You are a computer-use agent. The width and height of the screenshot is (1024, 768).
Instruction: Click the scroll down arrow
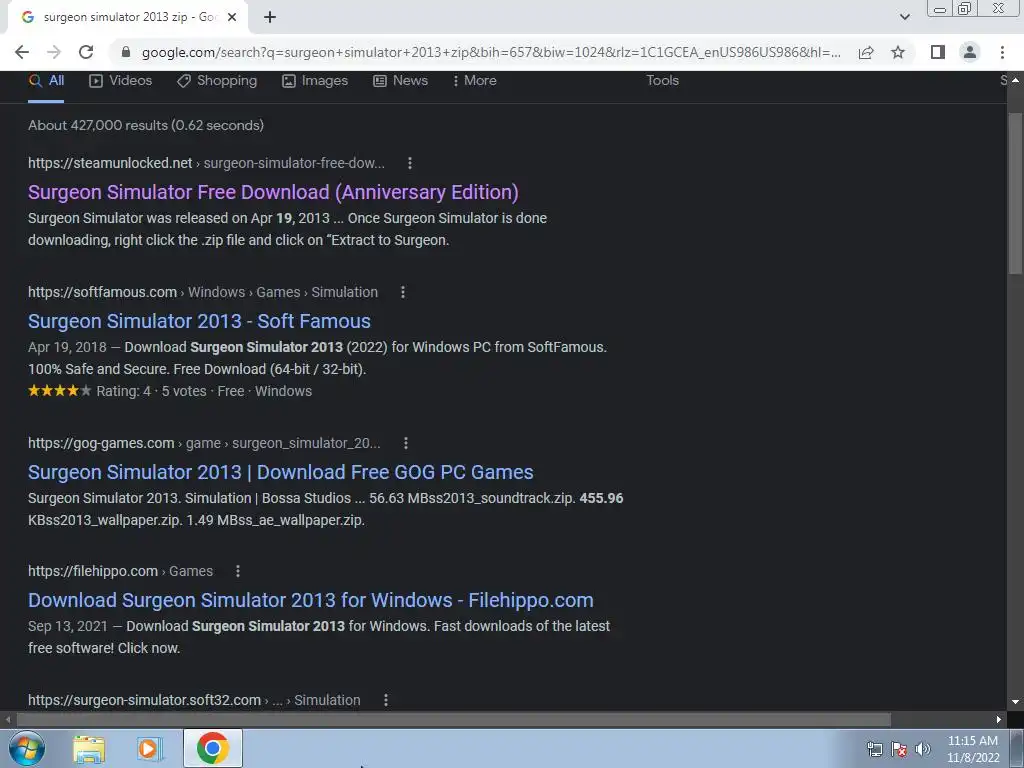[x=1015, y=702]
